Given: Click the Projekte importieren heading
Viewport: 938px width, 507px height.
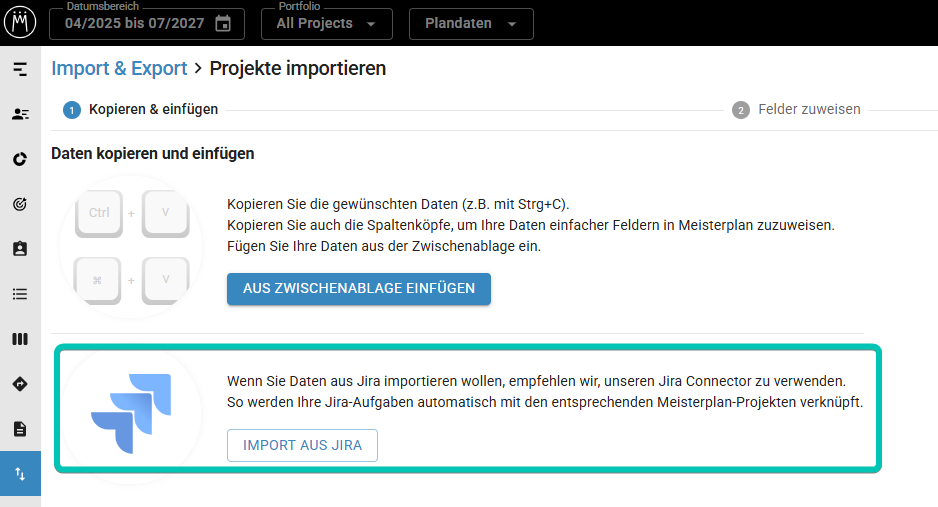Looking at the screenshot, I should pyautogui.click(x=298, y=68).
